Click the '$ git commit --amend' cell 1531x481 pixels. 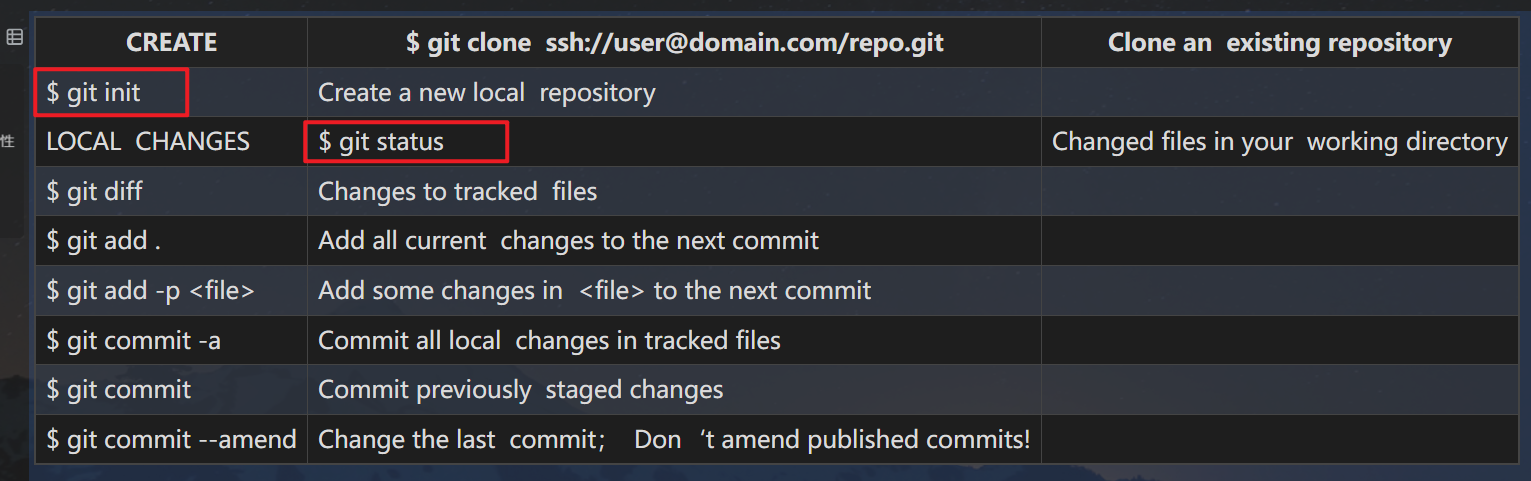pyautogui.click(x=171, y=439)
